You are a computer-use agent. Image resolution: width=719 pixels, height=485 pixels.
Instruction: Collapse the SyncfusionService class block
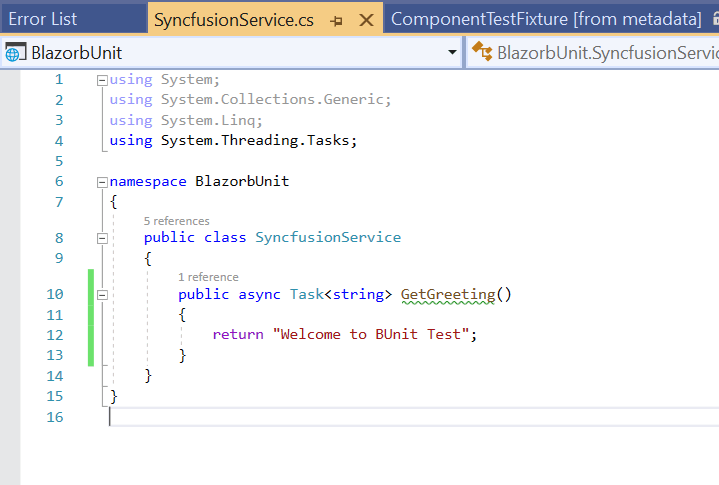point(102,238)
